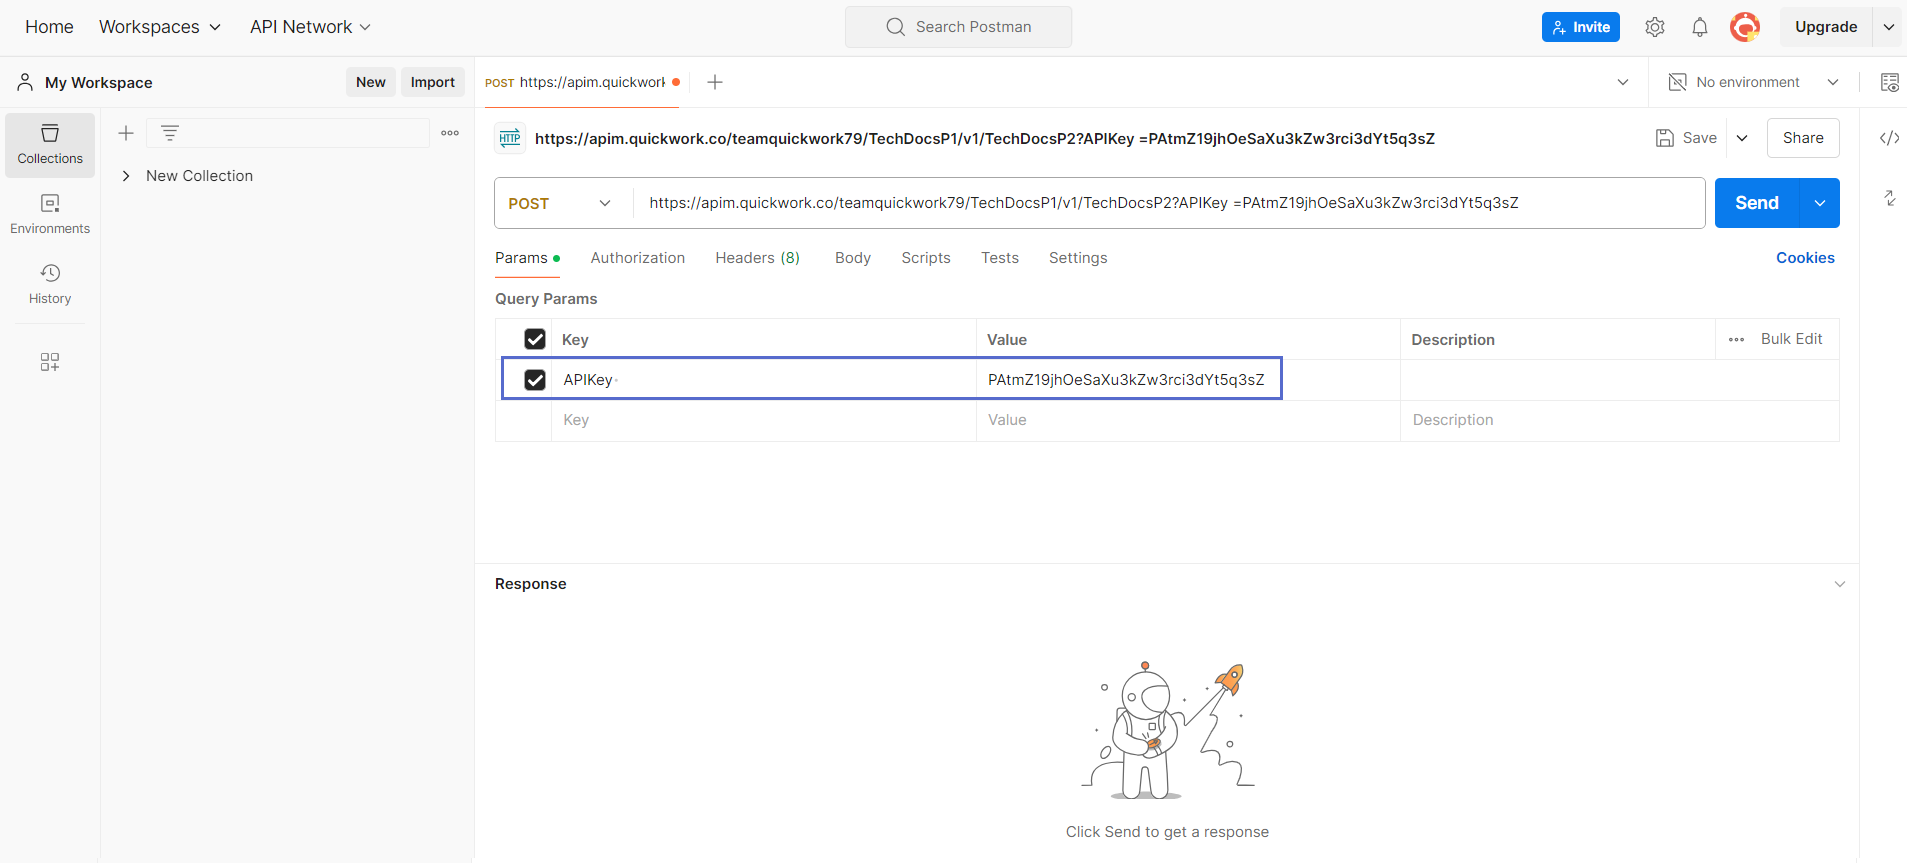This screenshot has width=1907, height=863.
Task: Click the HTTP request type icon
Action: [510, 138]
